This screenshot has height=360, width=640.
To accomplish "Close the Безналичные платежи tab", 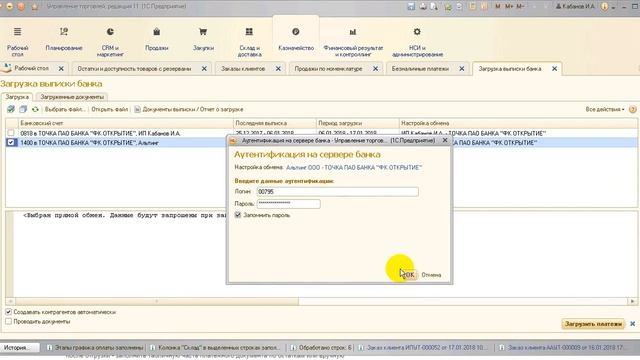I will pyautogui.click(x=462, y=69).
